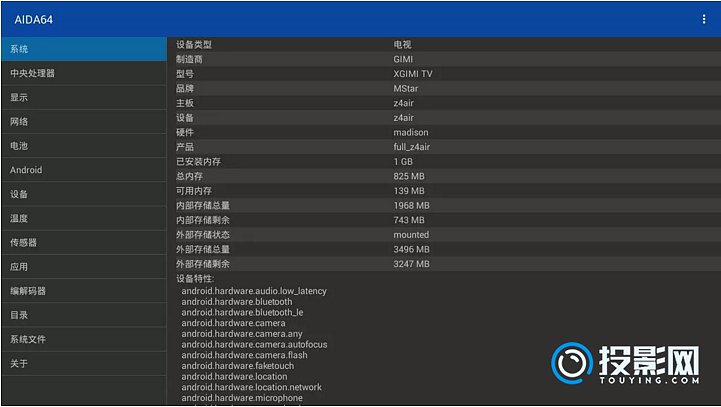Screen dimensions: 721x407
Task: Click the 1 GB installed memory value
Action: [x=403, y=161]
